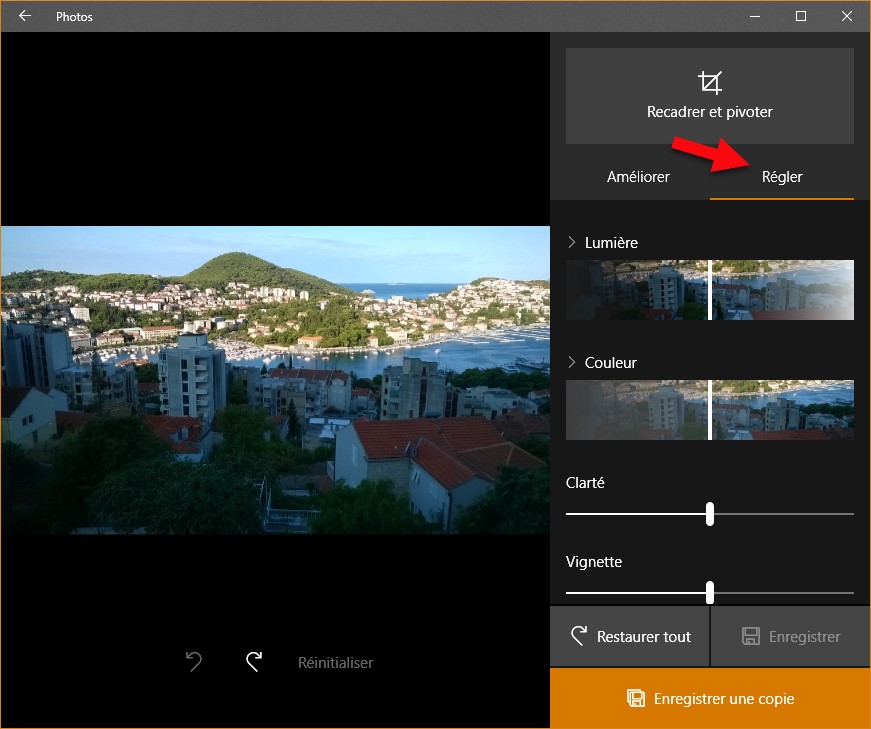Image resolution: width=871 pixels, height=729 pixels.
Task: Click the Couleur preview slider handle
Action: tap(710, 410)
